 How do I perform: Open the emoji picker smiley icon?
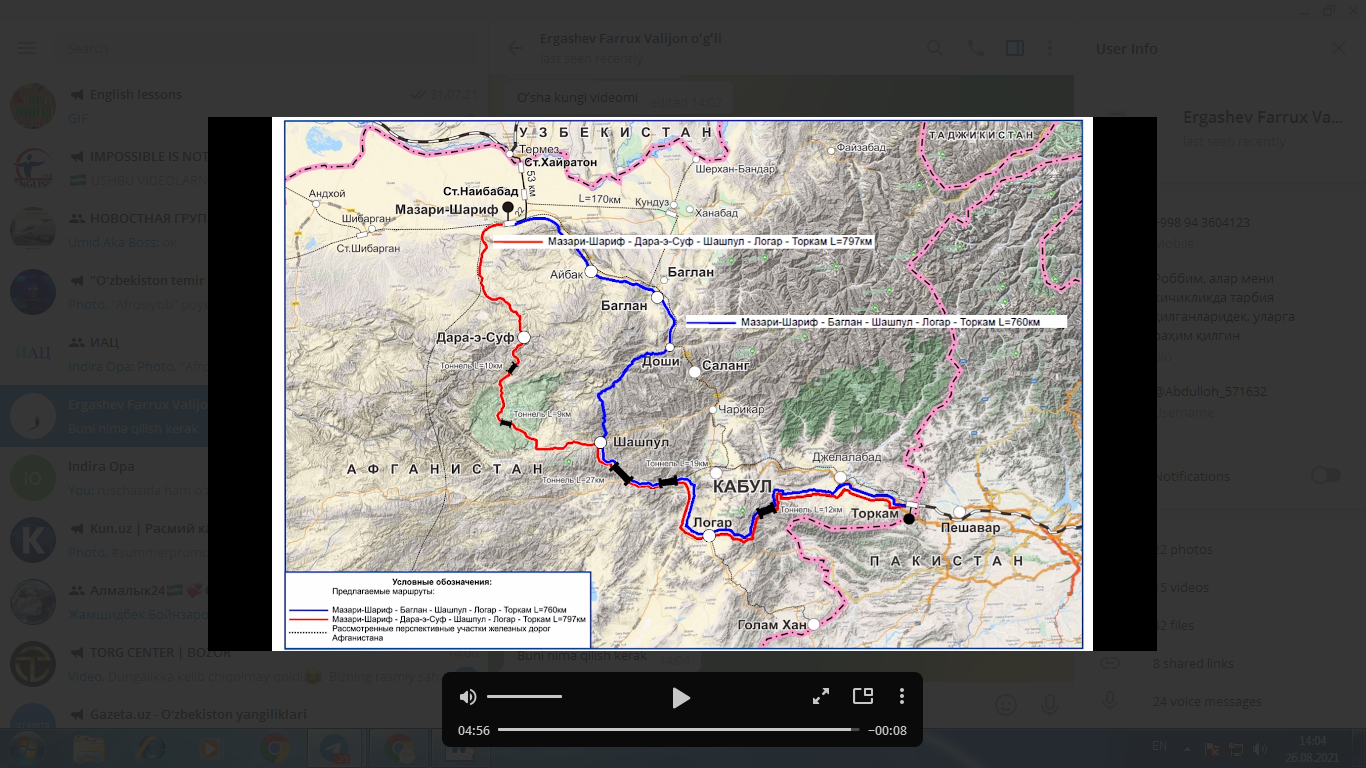point(1006,704)
